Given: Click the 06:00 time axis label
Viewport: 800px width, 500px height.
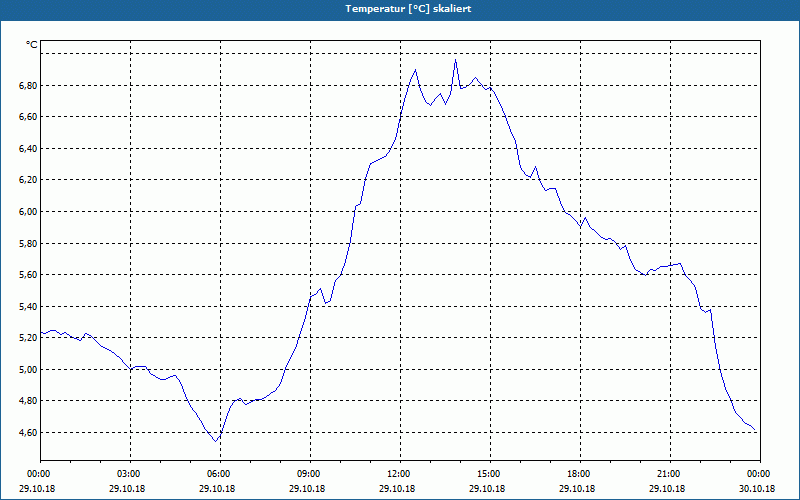Looking at the screenshot, I should tap(220, 474).
